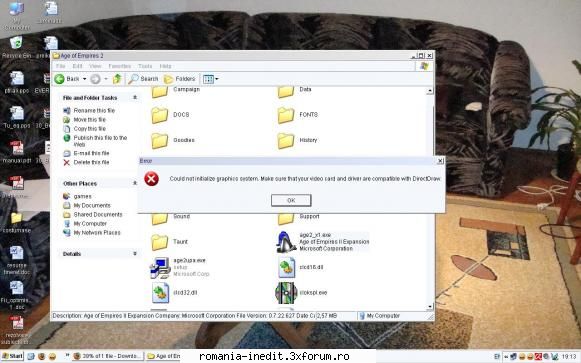
Task: Select the DOCS folder icon
Action: pos(160,115)
